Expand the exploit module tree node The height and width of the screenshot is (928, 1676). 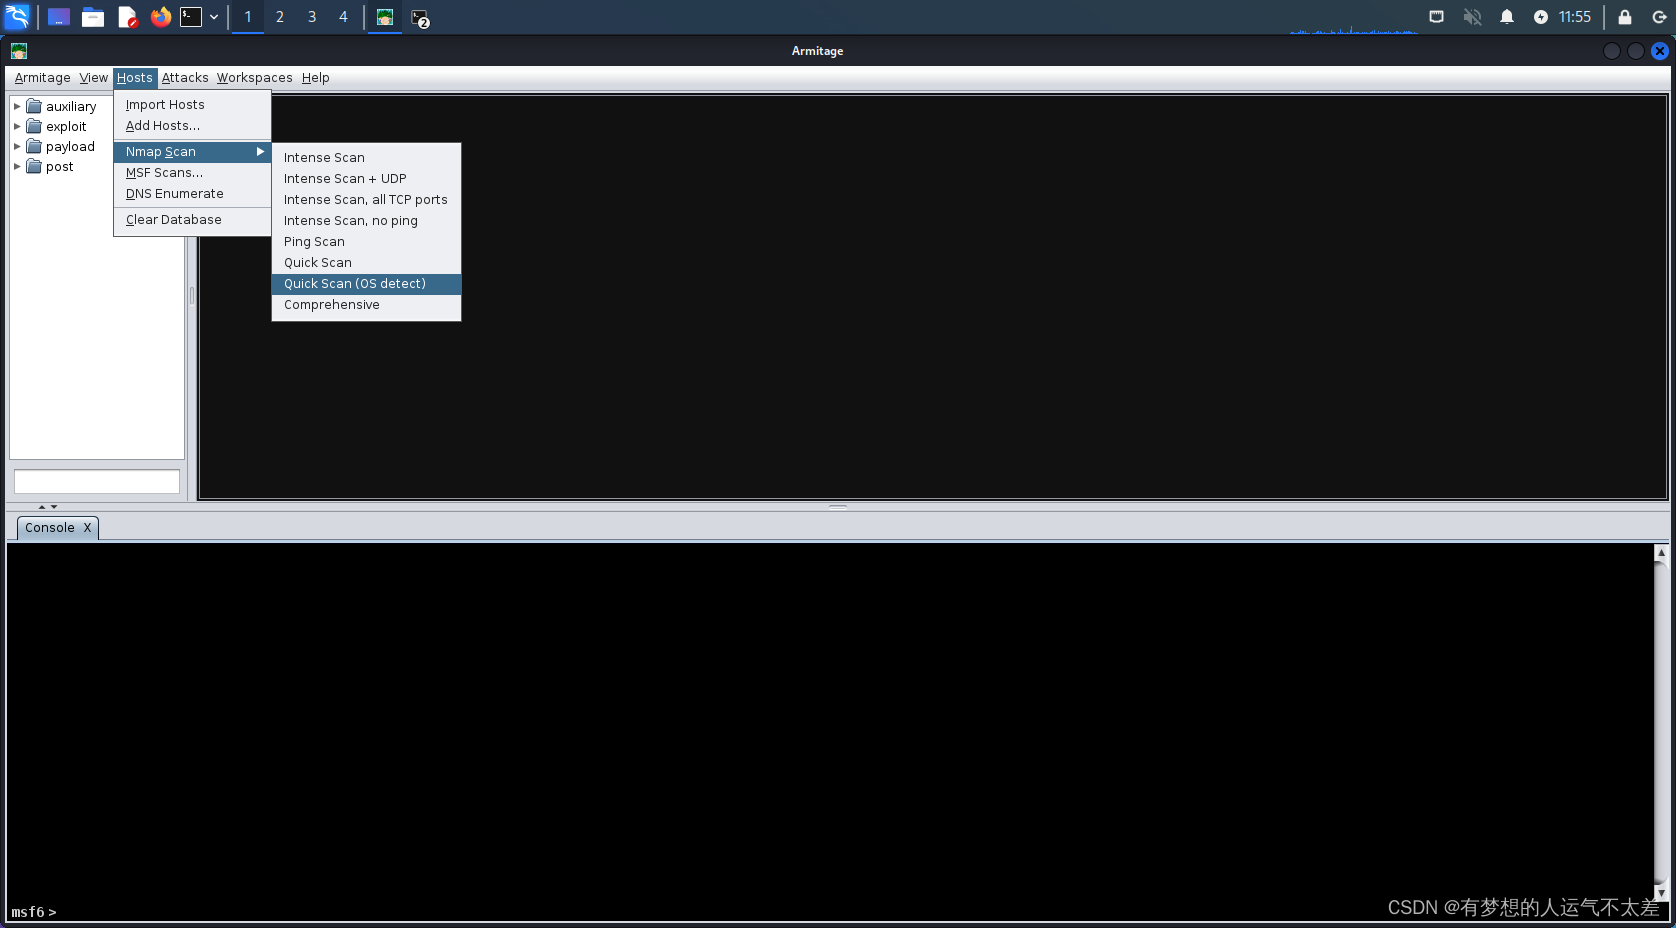point(17,126)
